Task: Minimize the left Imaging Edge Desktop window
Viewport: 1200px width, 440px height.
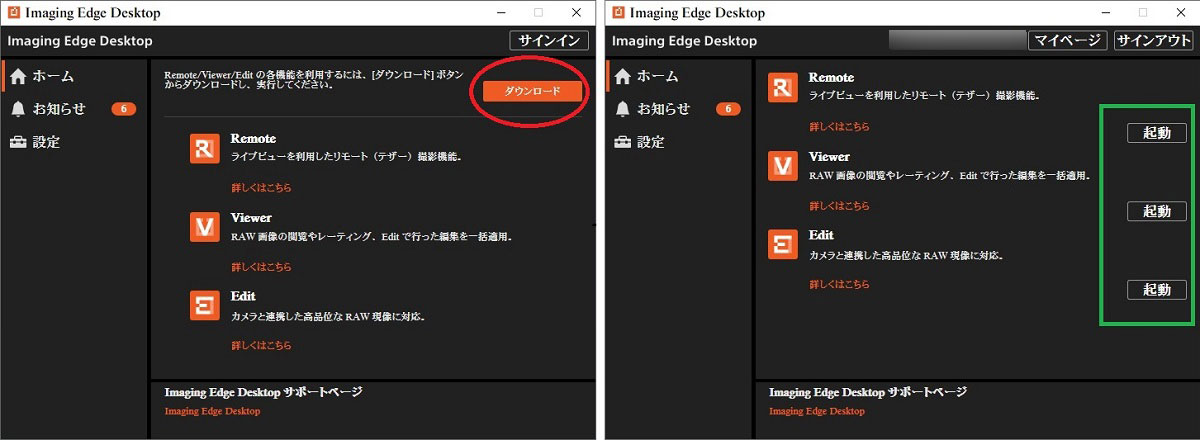Action: [501, 13]
